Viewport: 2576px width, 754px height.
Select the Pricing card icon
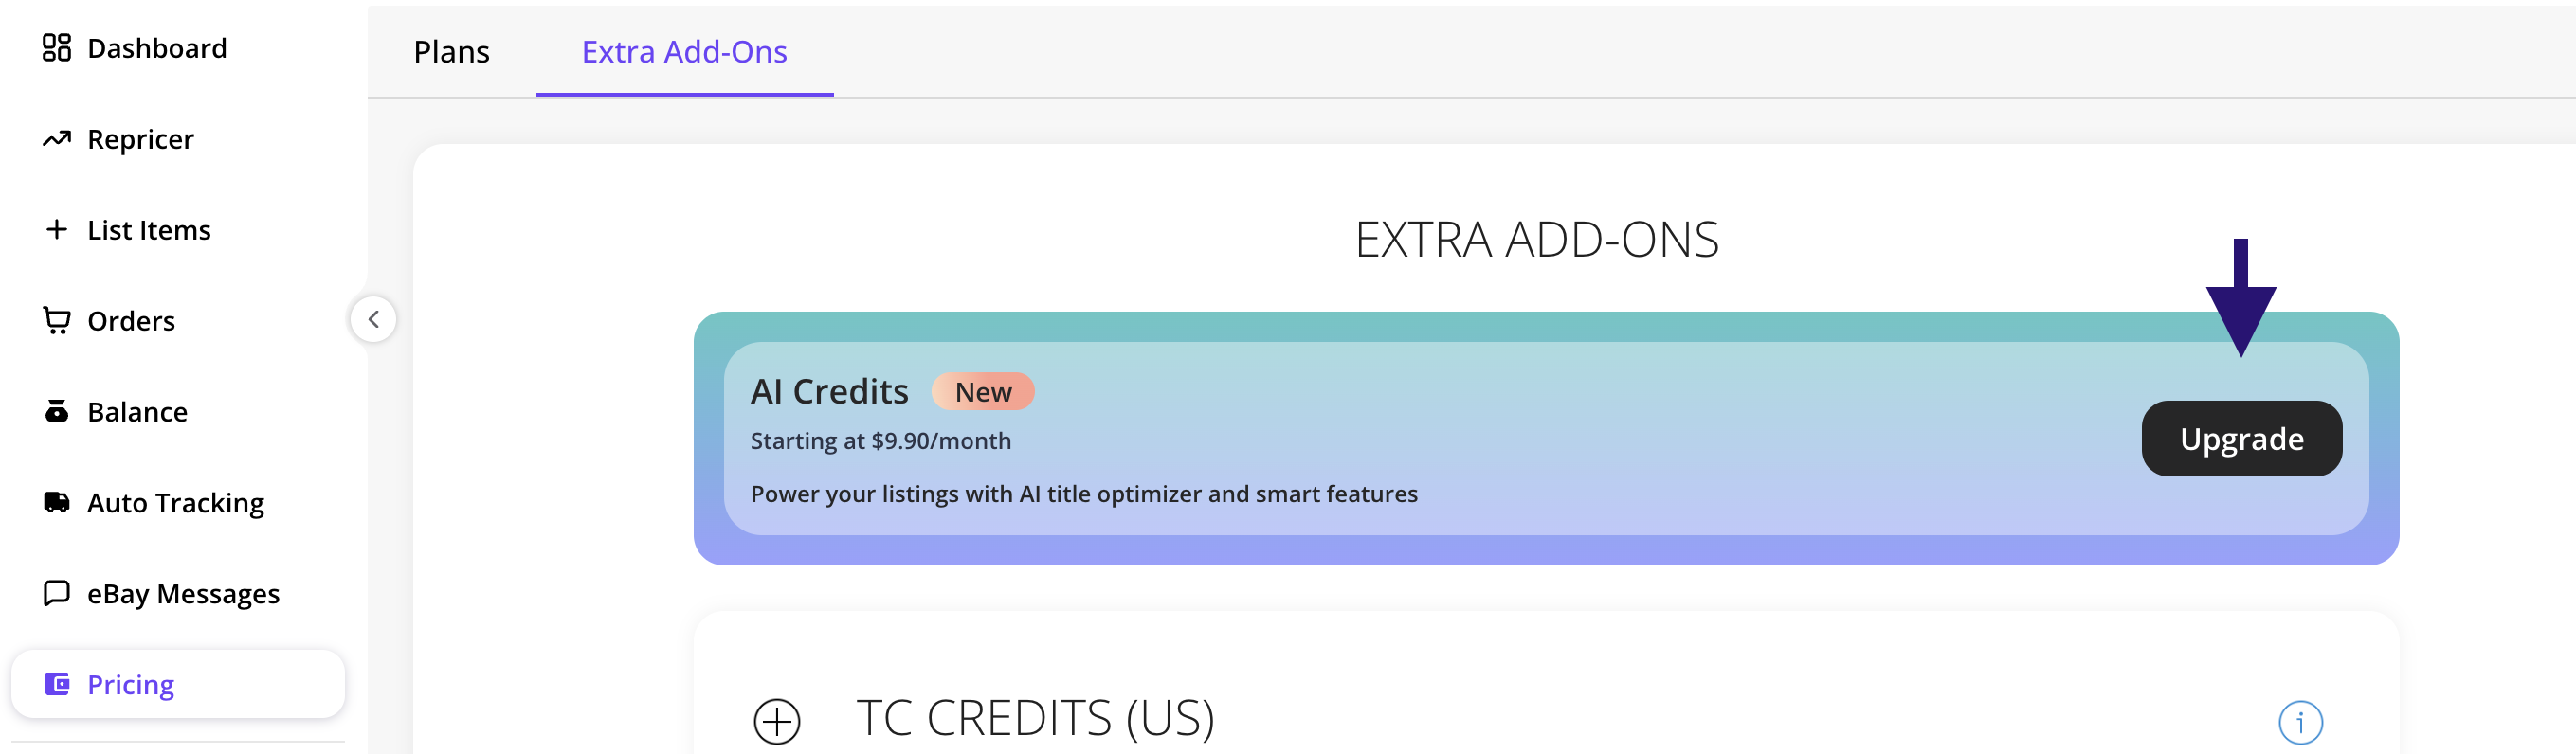pyautogui.click(x=58, y=684)
